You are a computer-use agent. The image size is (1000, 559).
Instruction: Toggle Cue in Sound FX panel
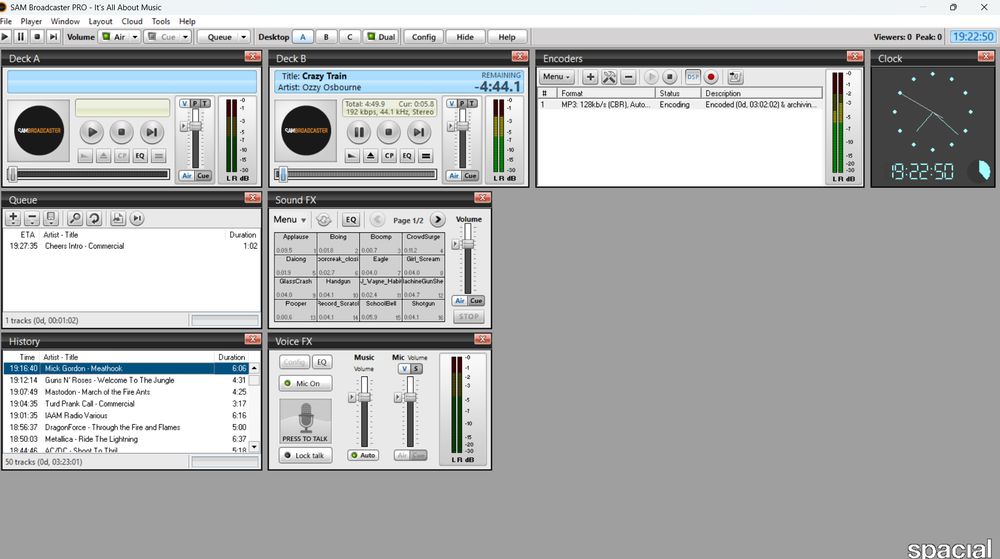(476, 301)
